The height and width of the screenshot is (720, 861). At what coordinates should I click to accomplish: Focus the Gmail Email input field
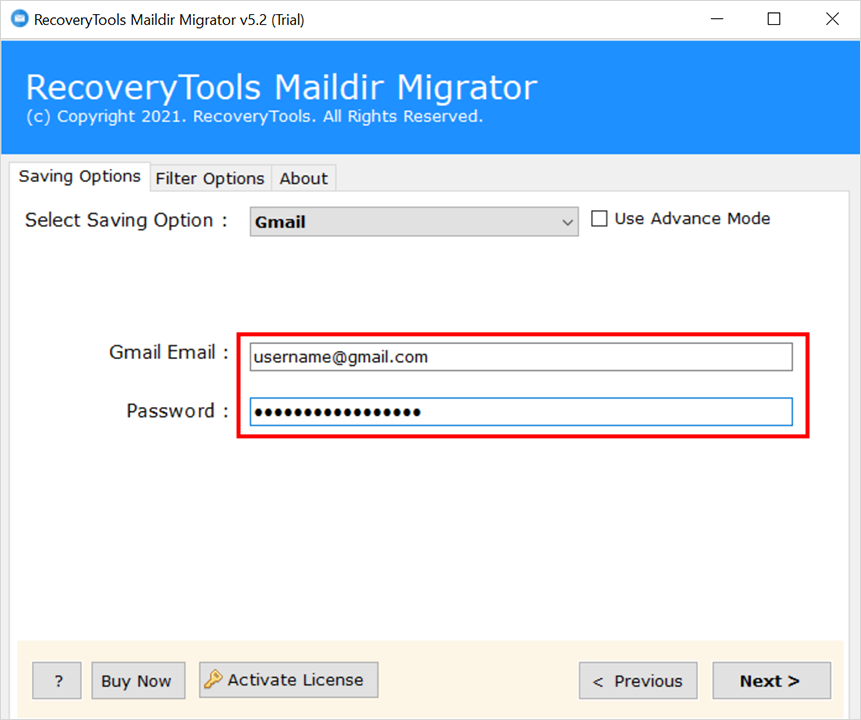[x=521, y=357]
